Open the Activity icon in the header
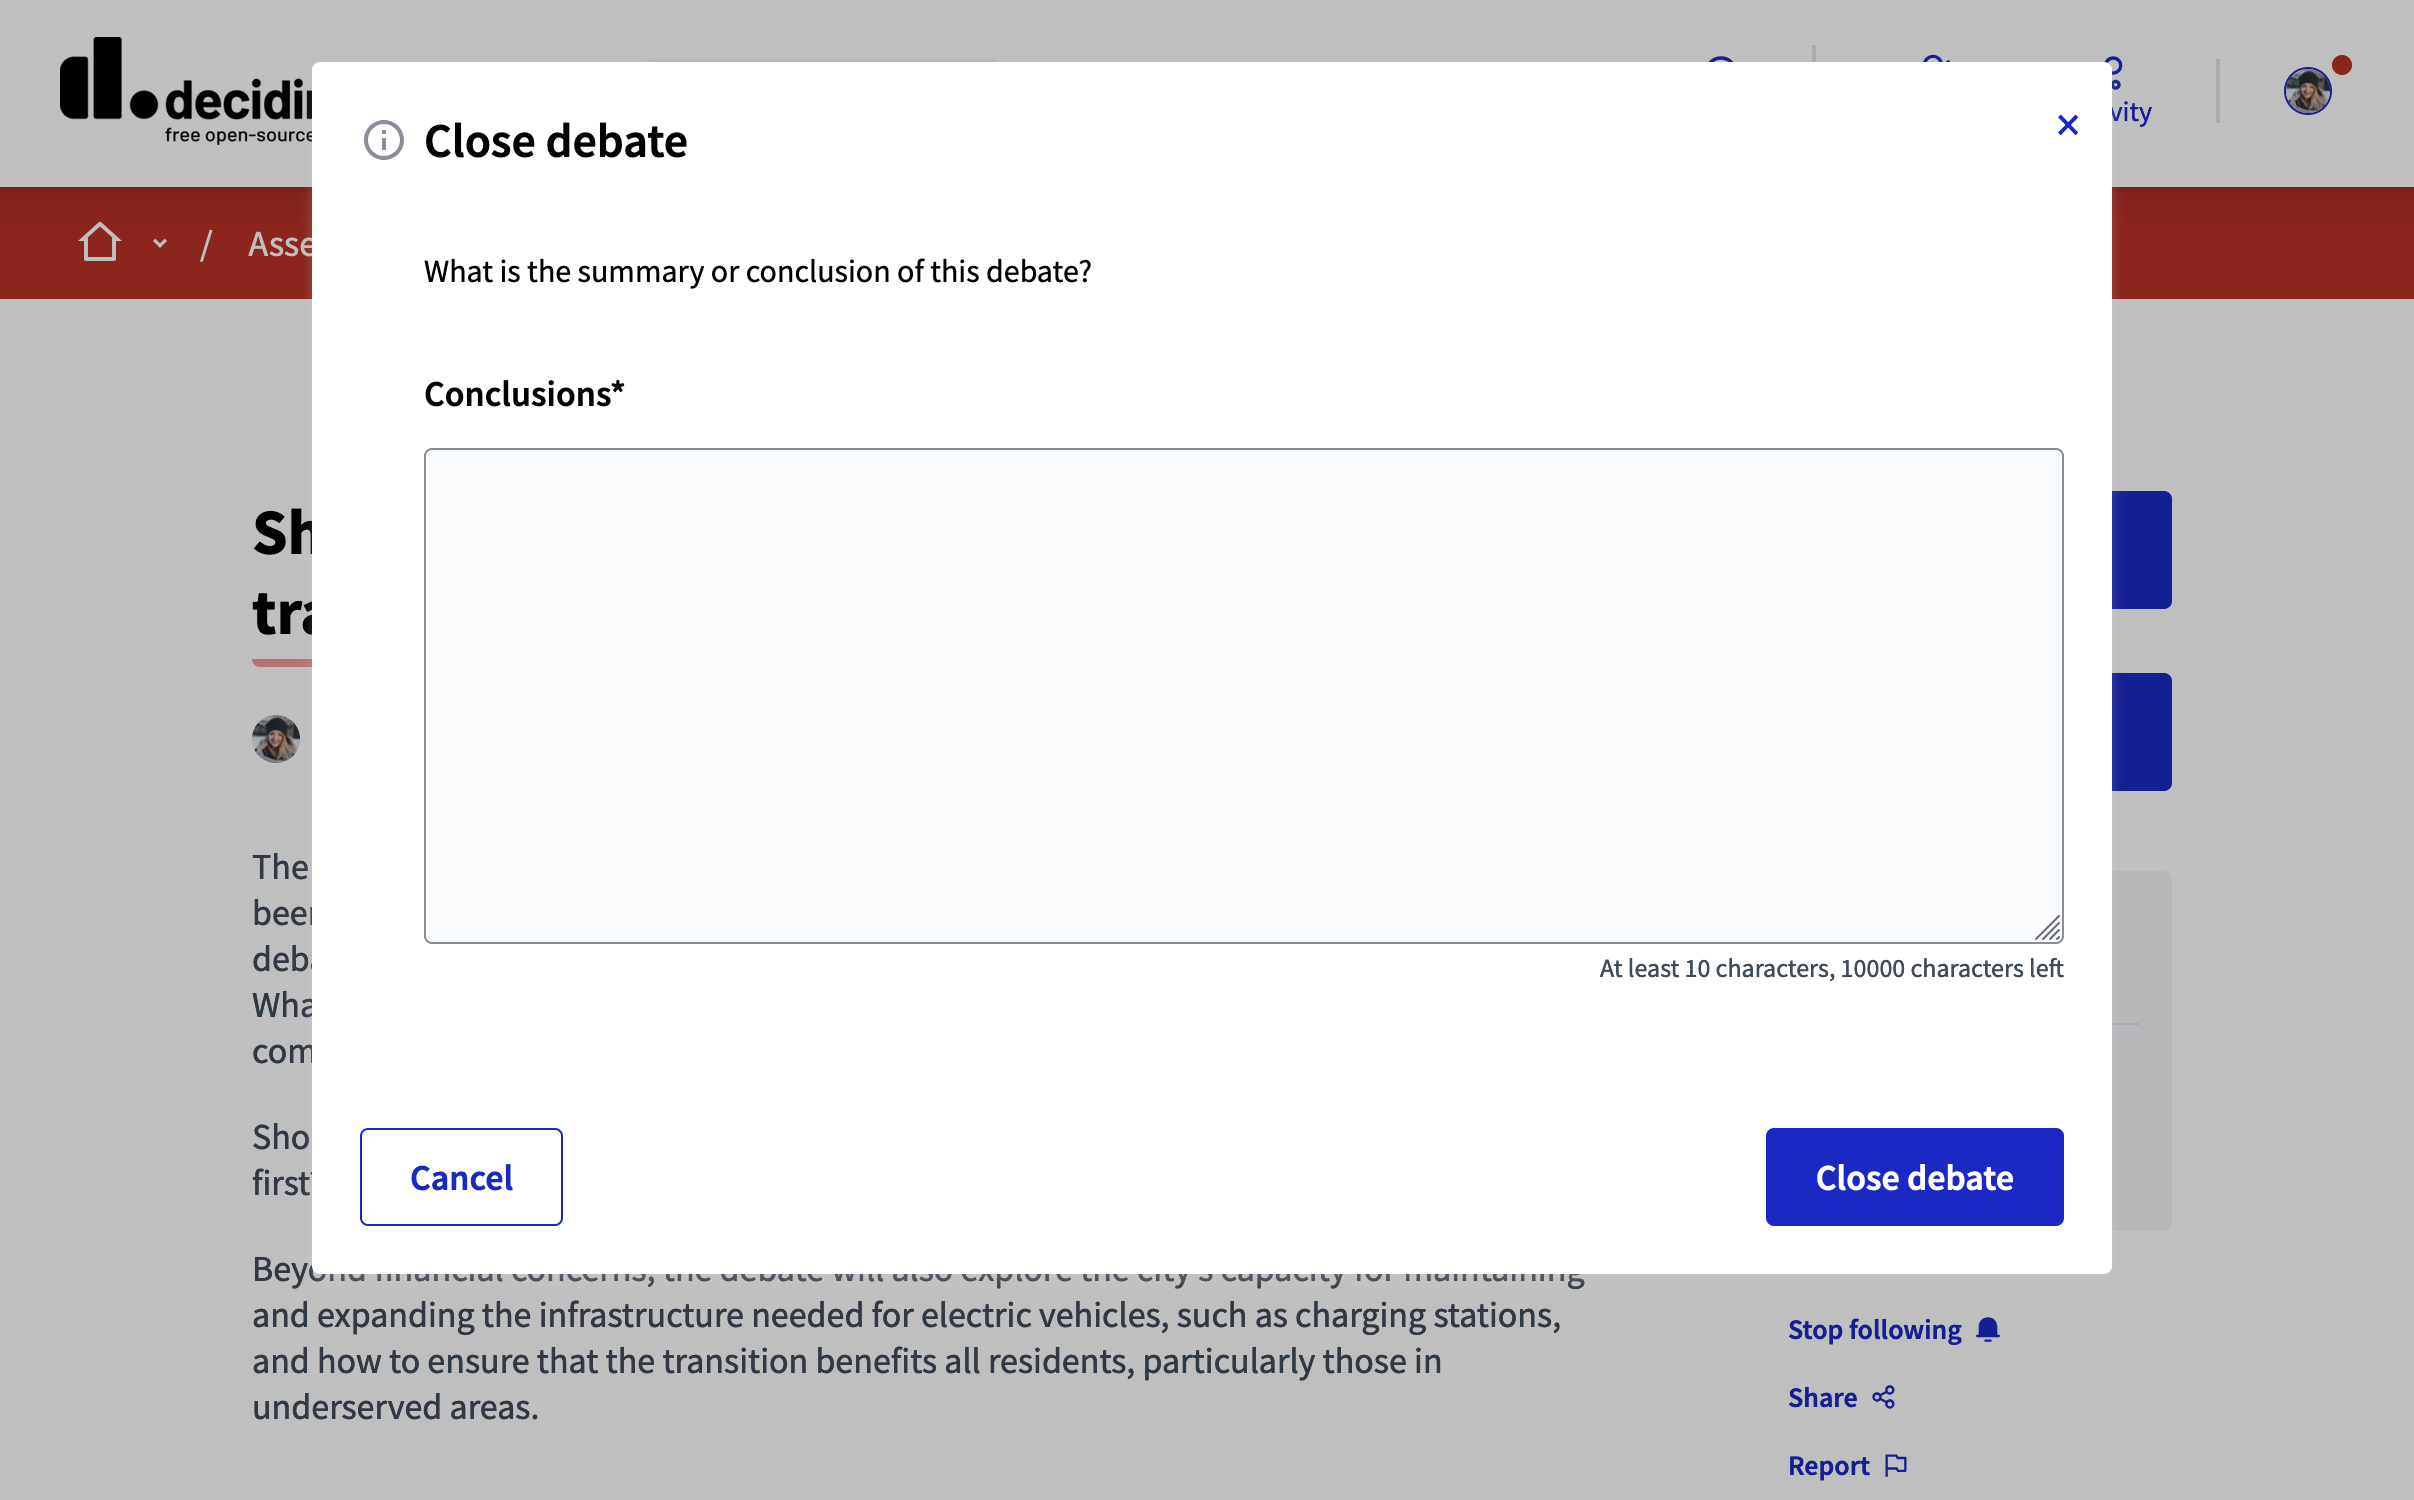The width and height of the screenshot is (2414, 1500). [x=2114, y=75]
